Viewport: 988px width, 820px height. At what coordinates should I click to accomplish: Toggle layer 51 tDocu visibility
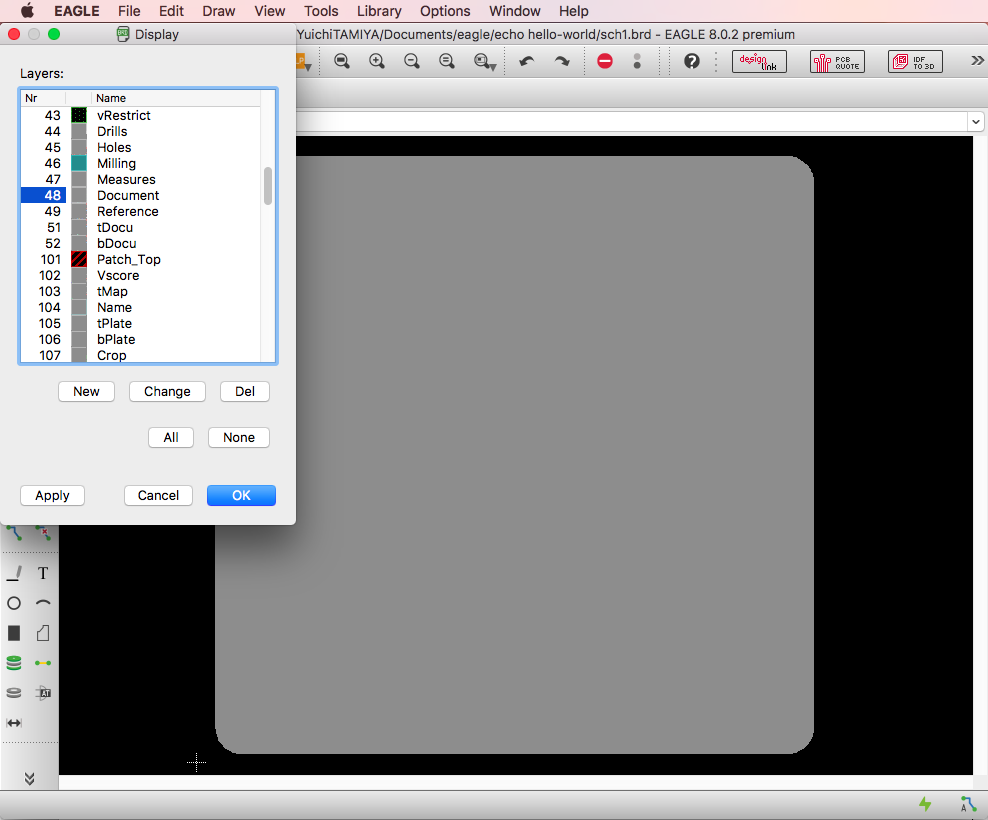coord(43,228)
